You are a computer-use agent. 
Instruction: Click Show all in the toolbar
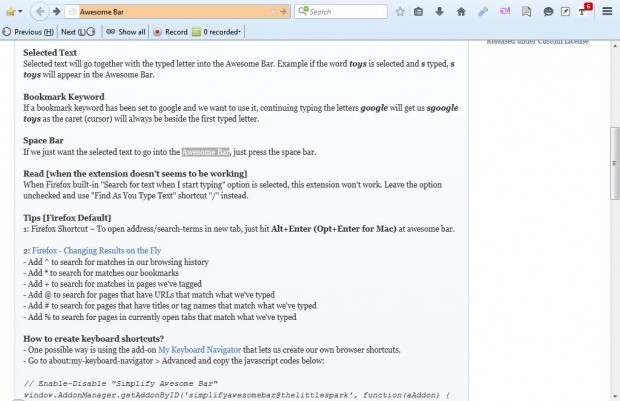point(126,32)
